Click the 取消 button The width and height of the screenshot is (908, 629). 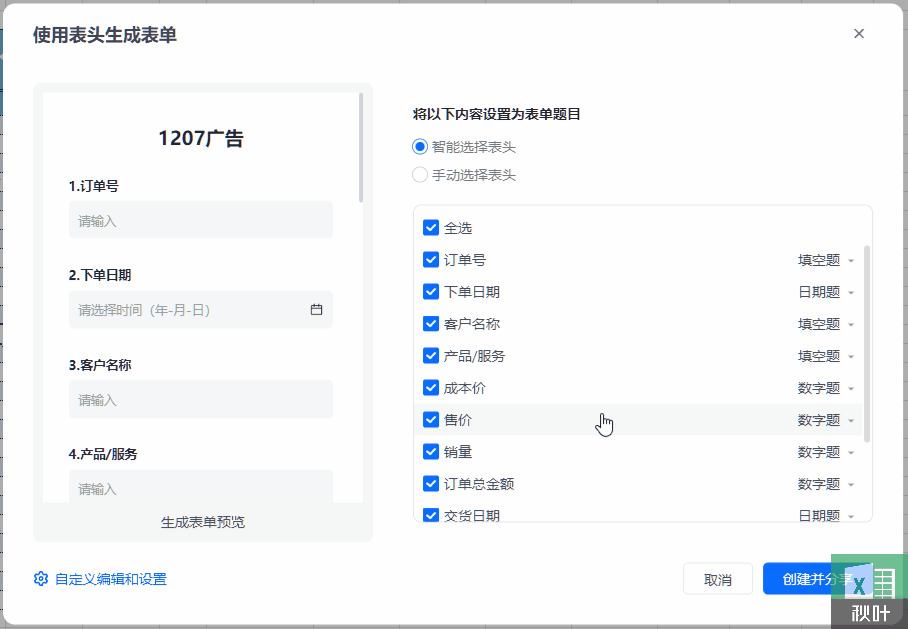tap(717, 579)
